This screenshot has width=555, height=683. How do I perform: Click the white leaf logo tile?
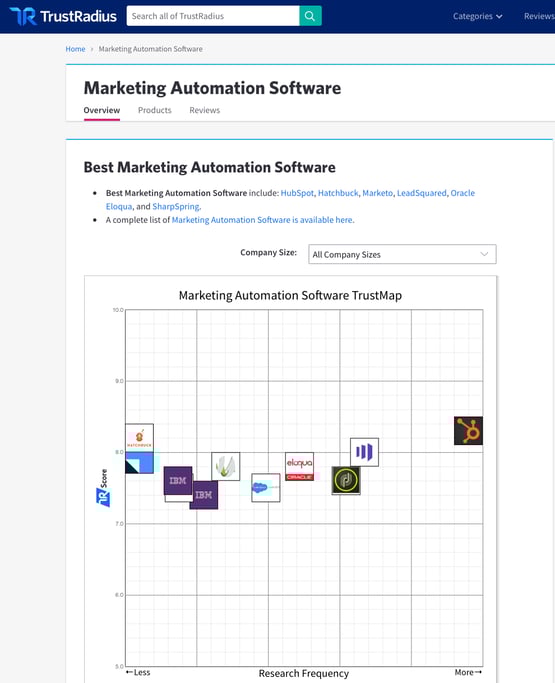tap(226, 467)
